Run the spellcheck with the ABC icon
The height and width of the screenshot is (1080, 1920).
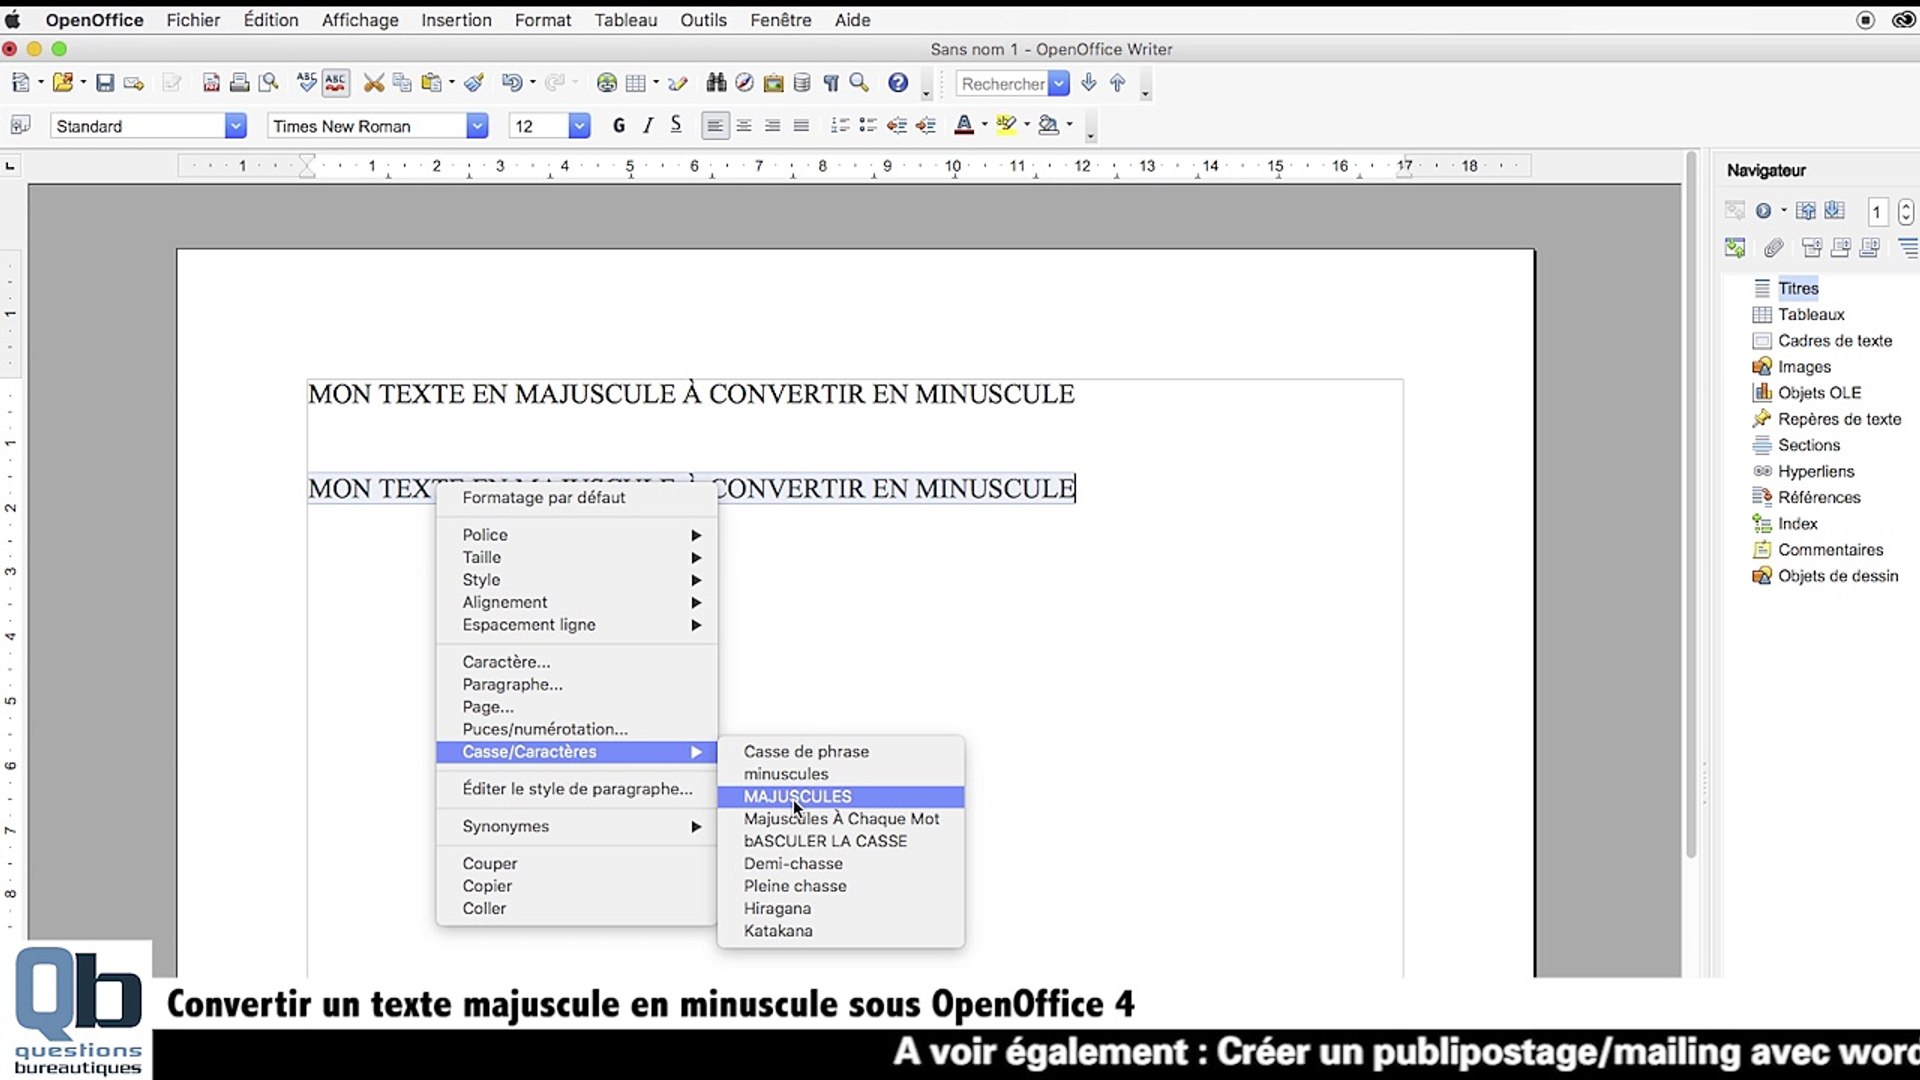coord(305,83)
